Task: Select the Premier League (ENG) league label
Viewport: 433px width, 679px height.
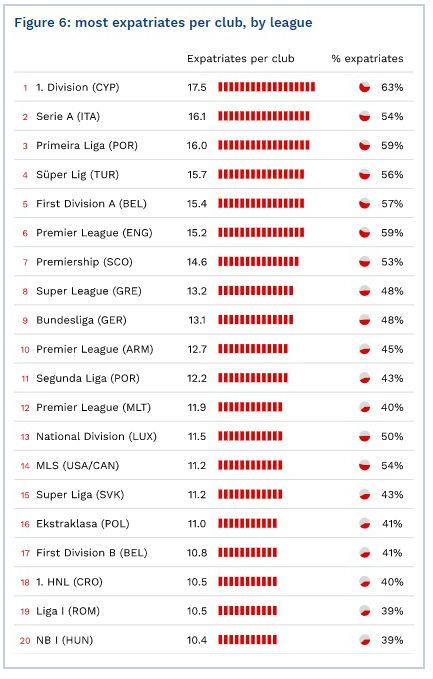Action: [94, 233]
